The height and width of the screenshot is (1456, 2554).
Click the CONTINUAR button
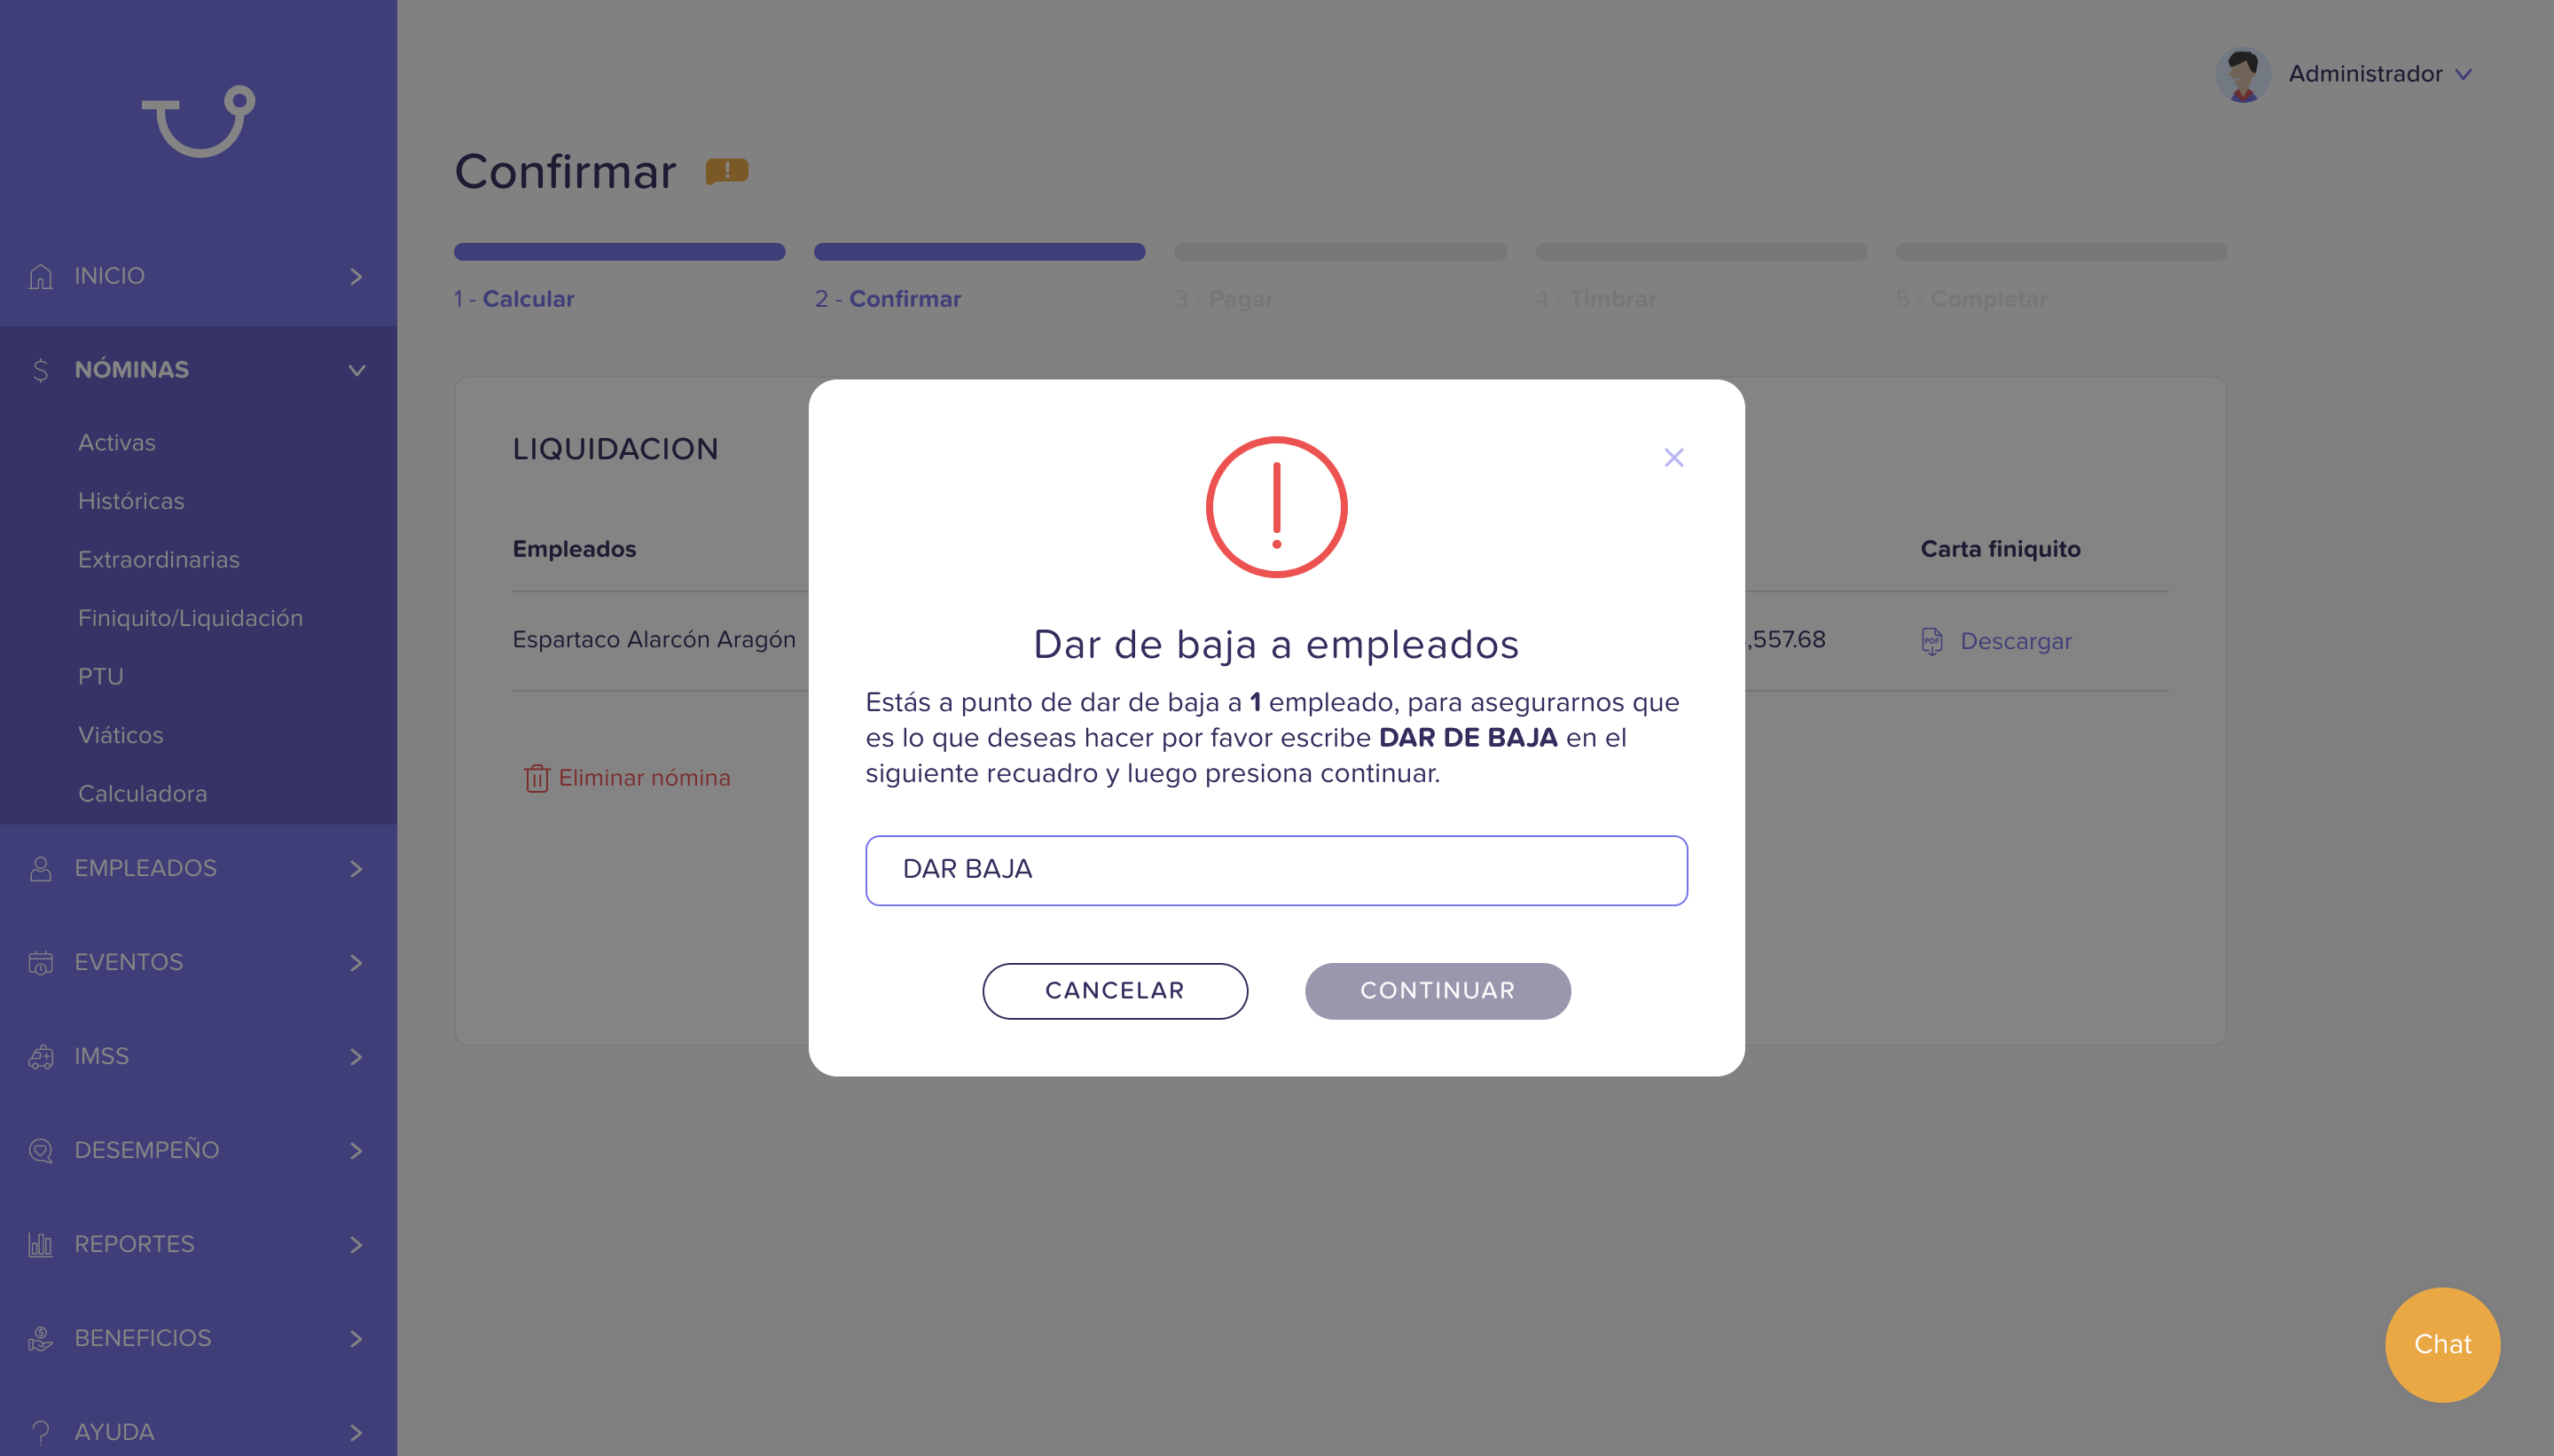pyautogui.click(x=1438, y=991)
